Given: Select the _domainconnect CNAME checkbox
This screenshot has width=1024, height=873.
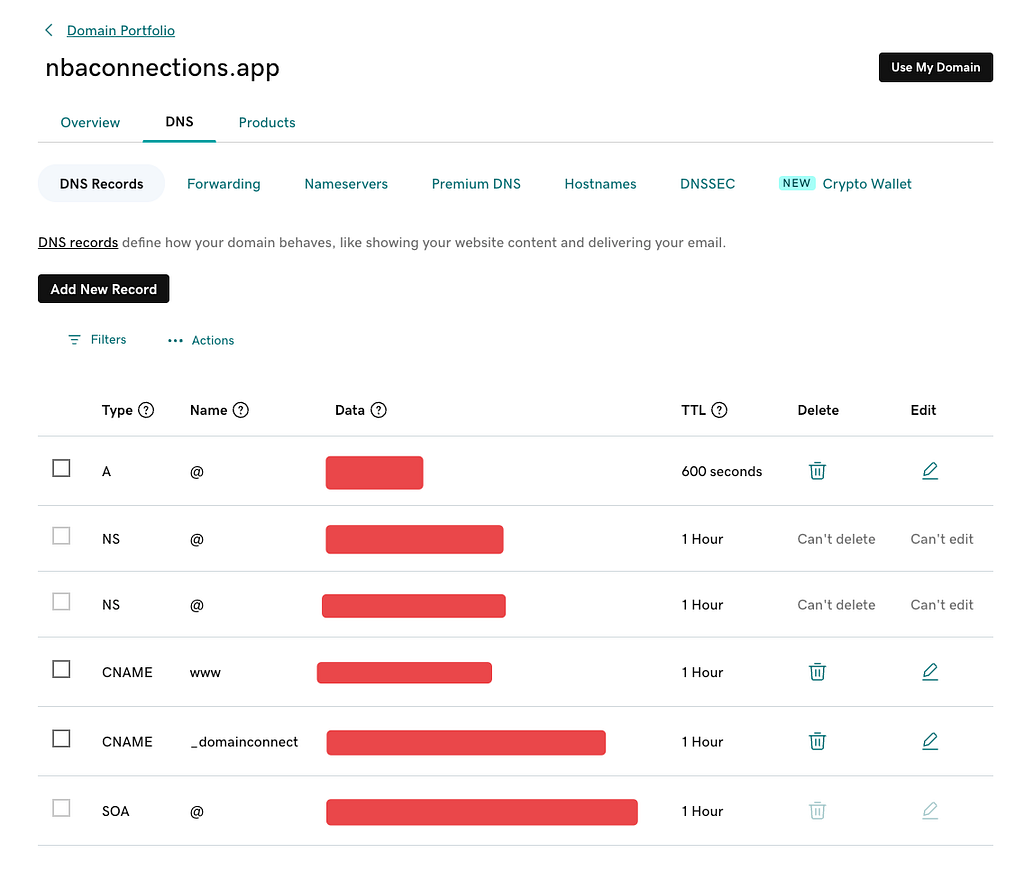Looking at the screenshot, I should (61, 738).
